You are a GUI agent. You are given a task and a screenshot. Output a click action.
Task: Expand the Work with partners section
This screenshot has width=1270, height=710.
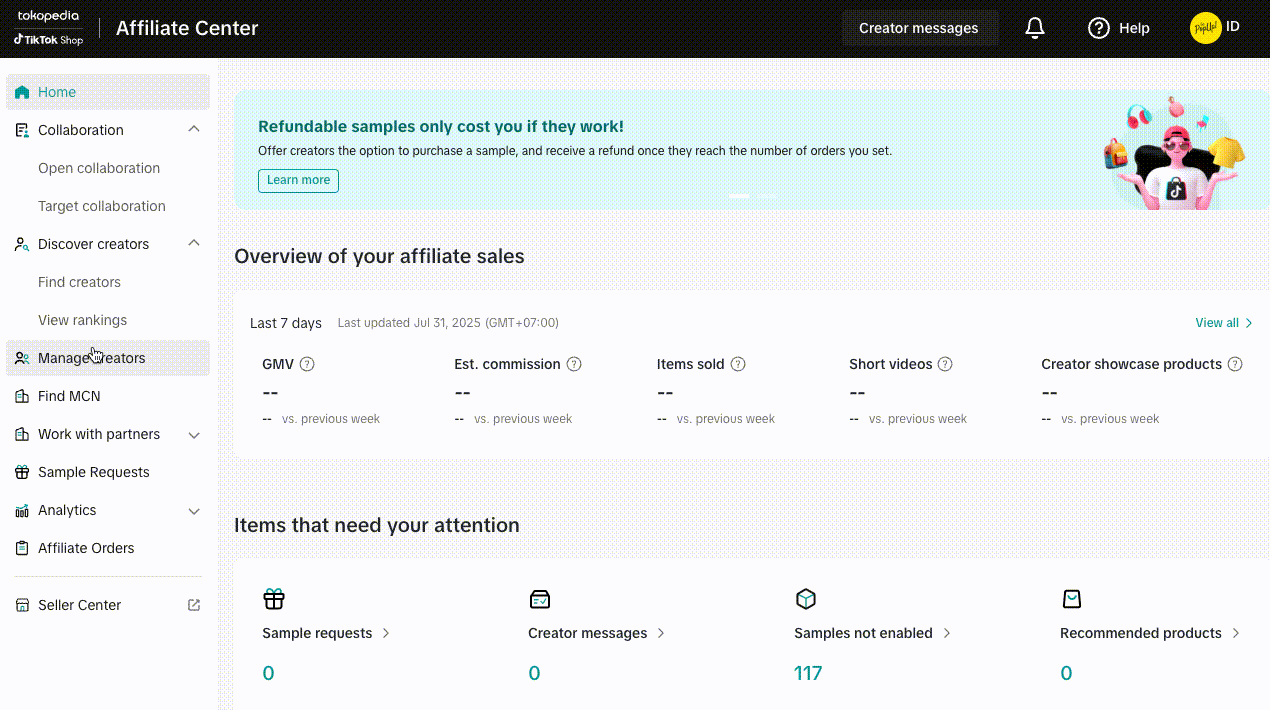[194, 435]
